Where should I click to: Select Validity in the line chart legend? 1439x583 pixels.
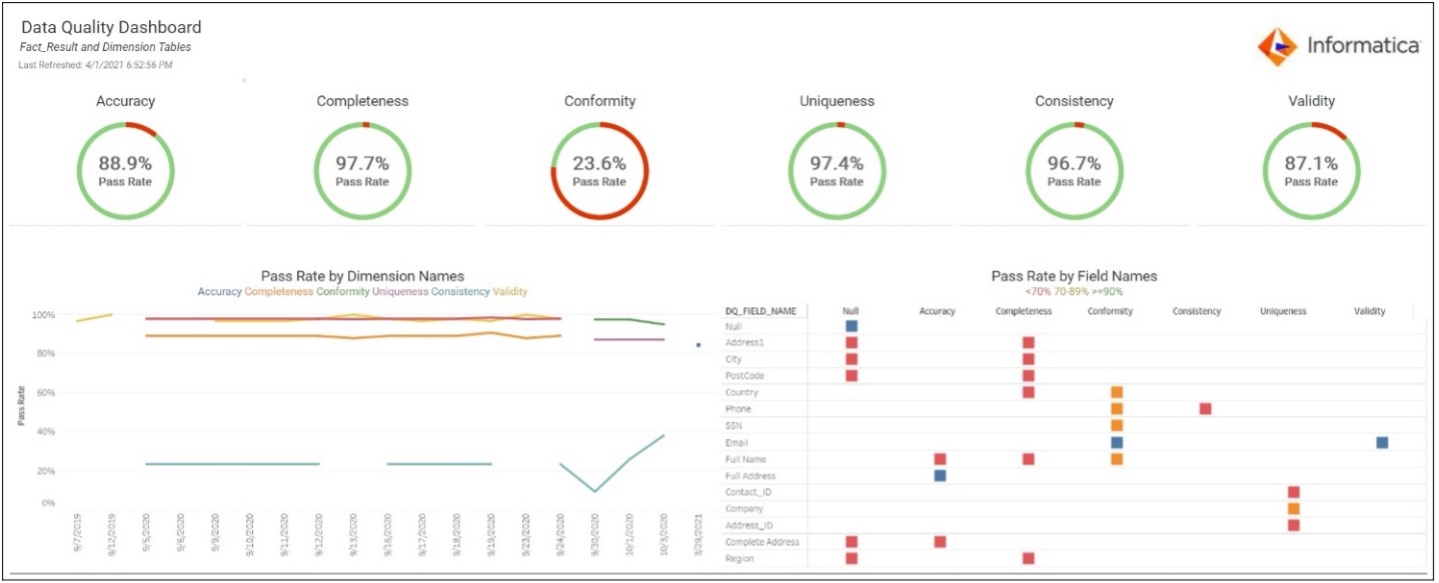510,292
